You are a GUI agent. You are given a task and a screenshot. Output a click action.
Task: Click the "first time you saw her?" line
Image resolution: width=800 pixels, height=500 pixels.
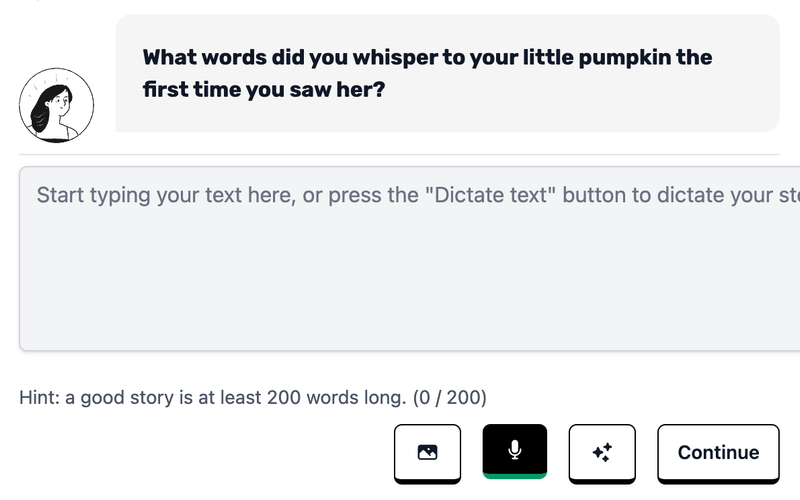(x=264, y=89)
